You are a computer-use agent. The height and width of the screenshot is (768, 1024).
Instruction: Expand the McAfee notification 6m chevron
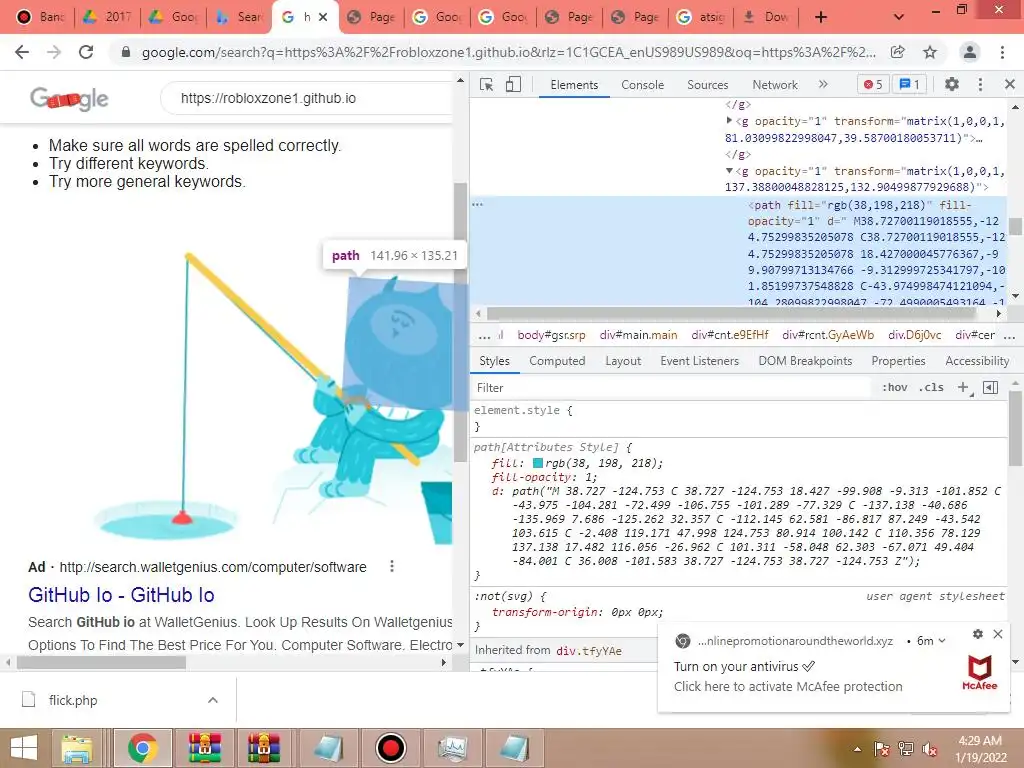(x=942, y=641)
